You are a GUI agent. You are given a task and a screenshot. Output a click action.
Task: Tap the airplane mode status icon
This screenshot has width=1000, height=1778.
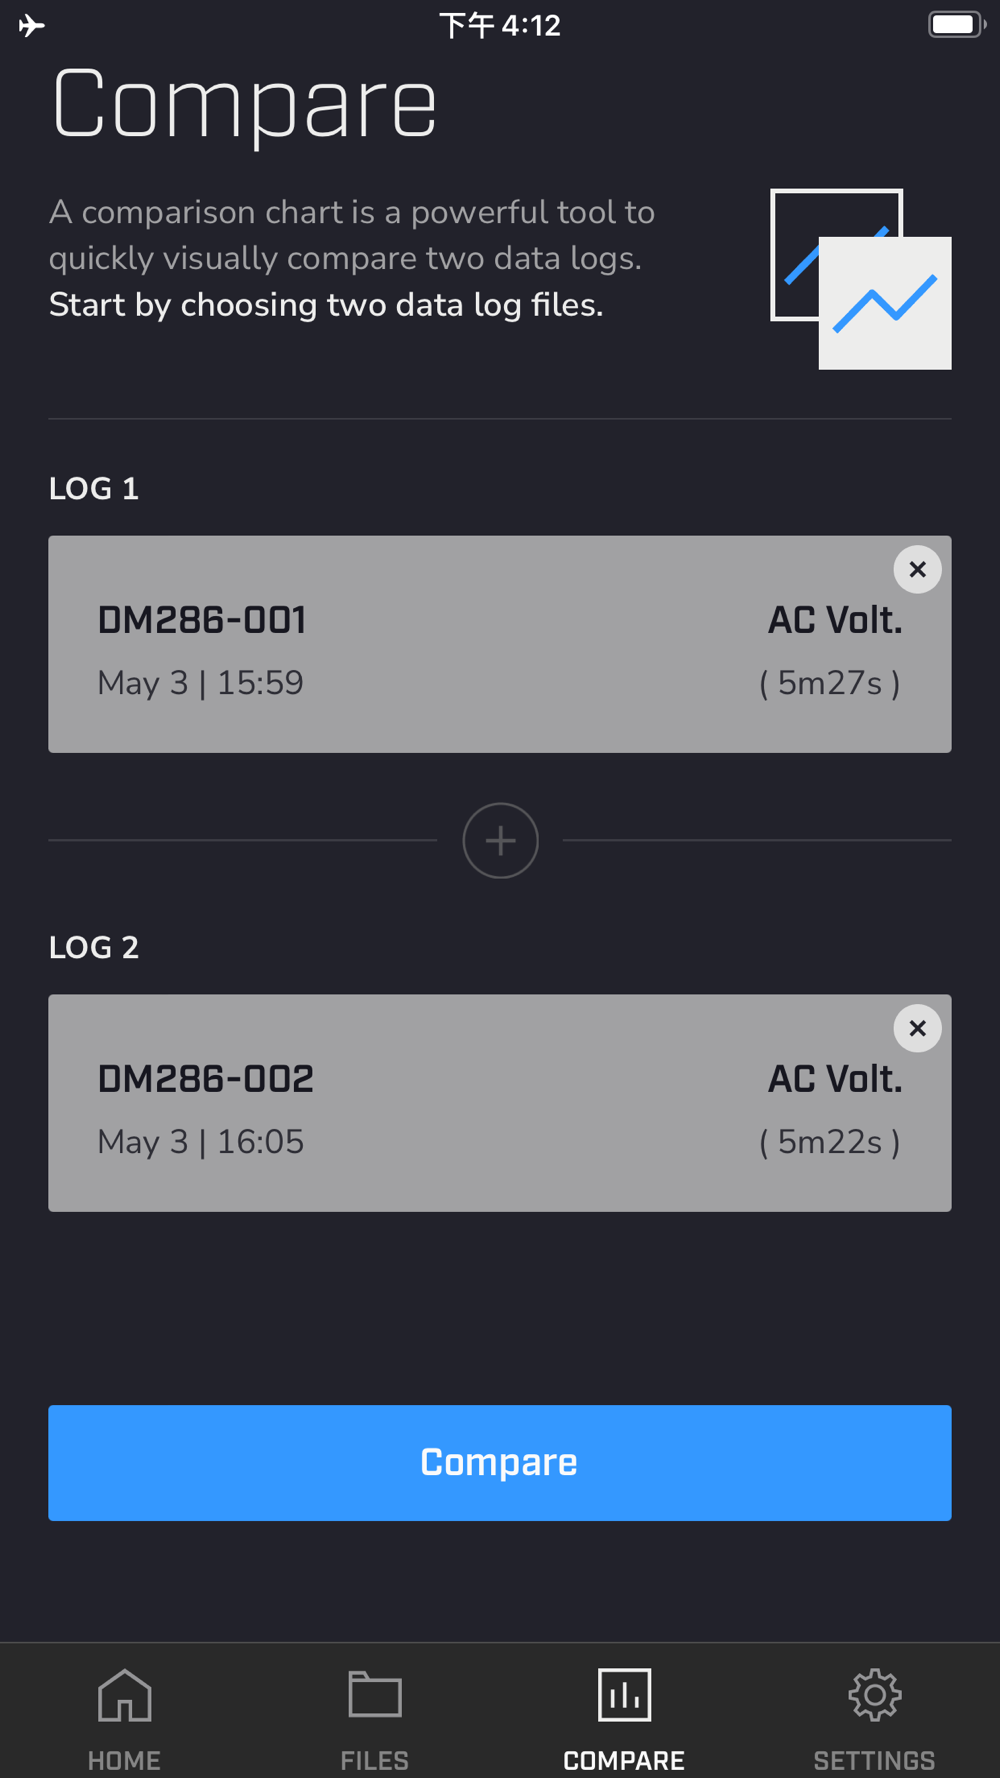point(32,25)
